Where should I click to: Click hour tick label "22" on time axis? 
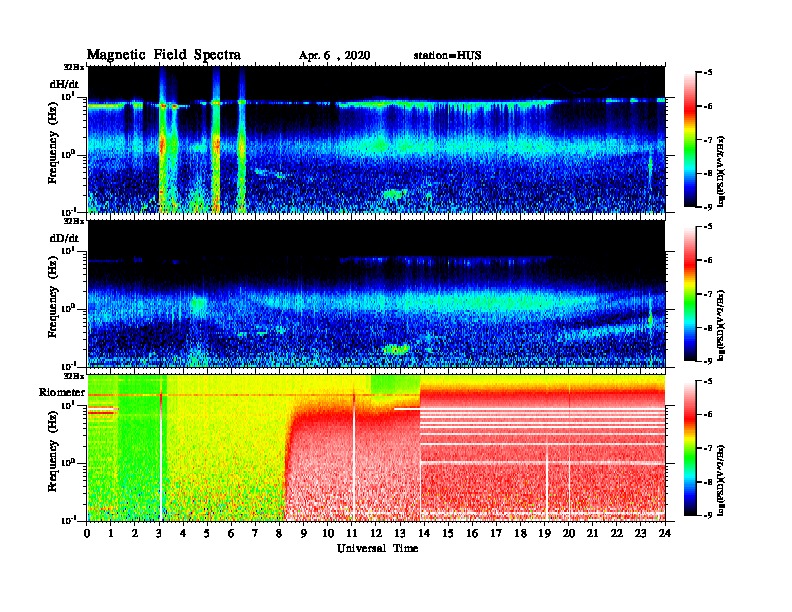click(x=617, y=533)
